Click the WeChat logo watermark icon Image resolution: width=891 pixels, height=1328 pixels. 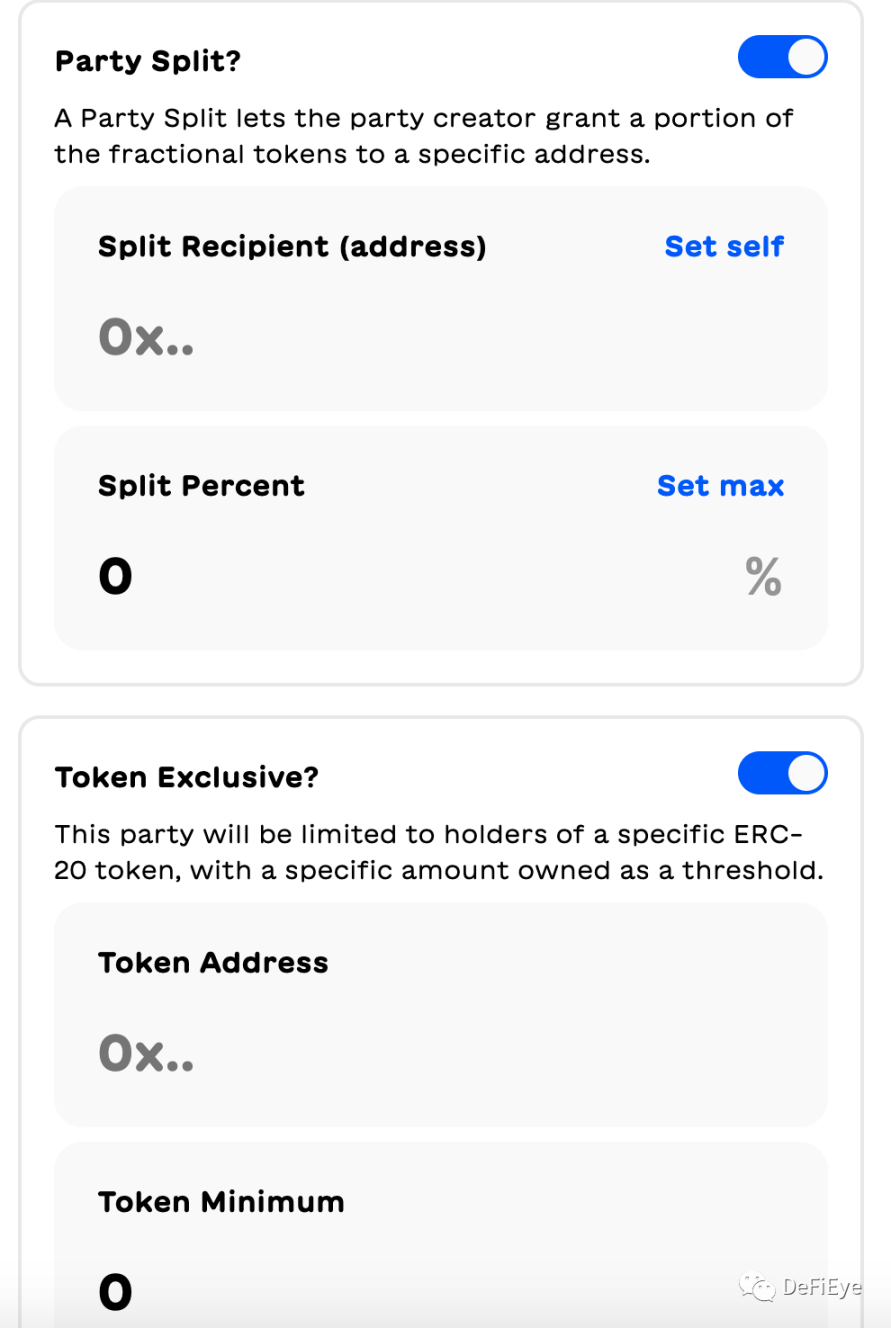tap(757, 1287)
